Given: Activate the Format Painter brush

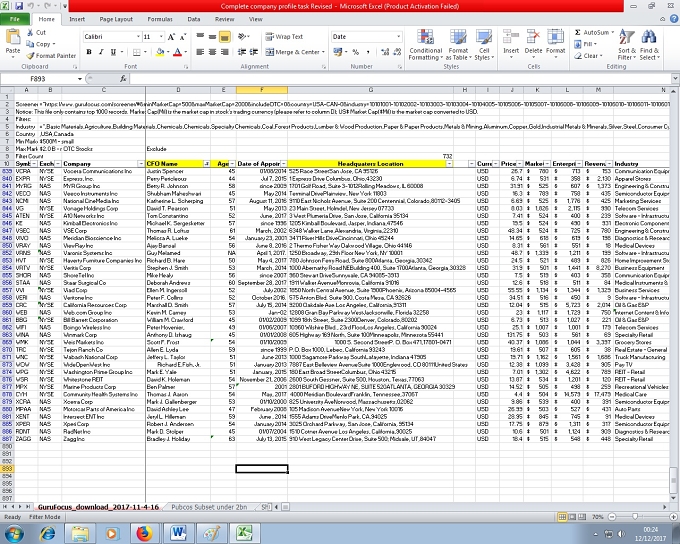Looking at the screenshot, I should [x=30, y=56].
